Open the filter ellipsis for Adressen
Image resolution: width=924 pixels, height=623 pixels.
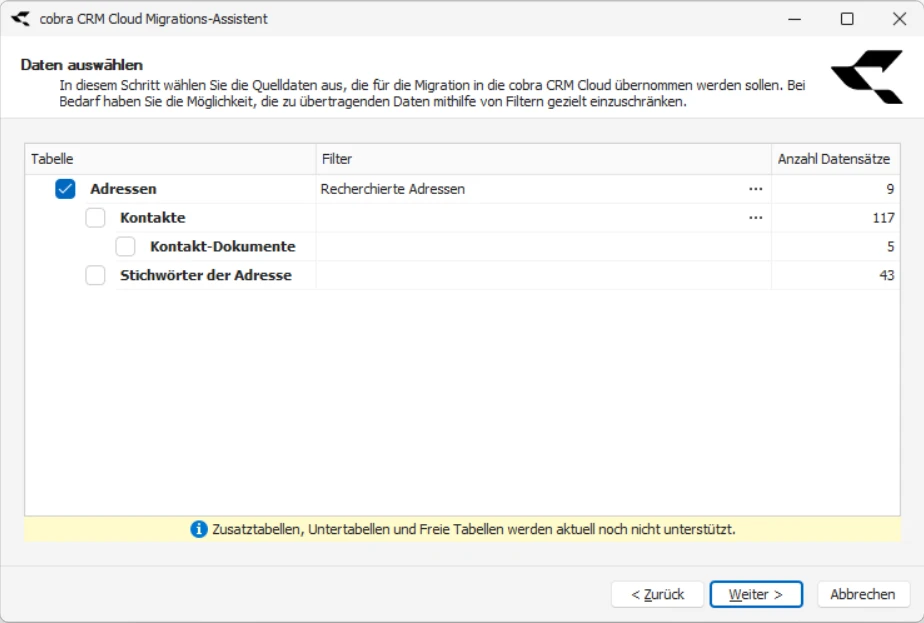(757, 187)
